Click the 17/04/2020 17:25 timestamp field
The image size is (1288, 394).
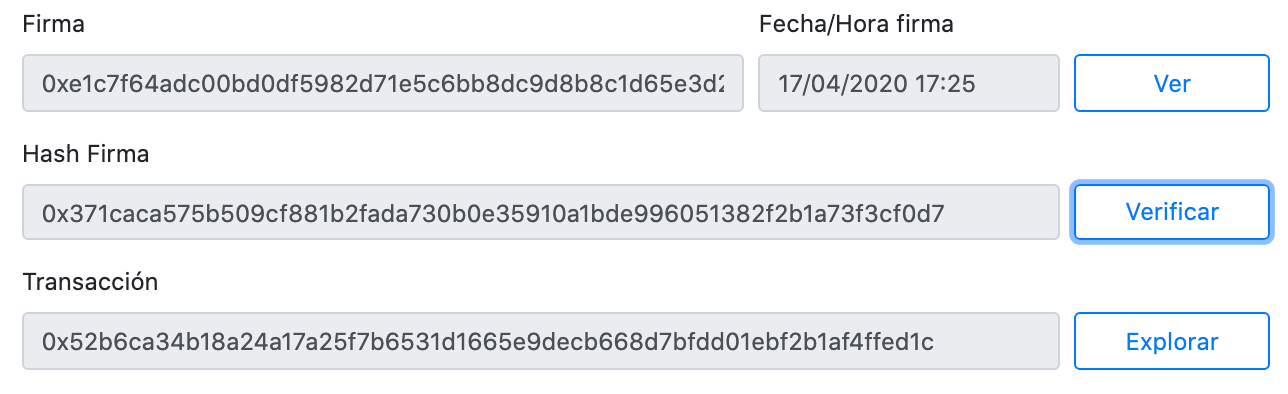pos(909,83)
